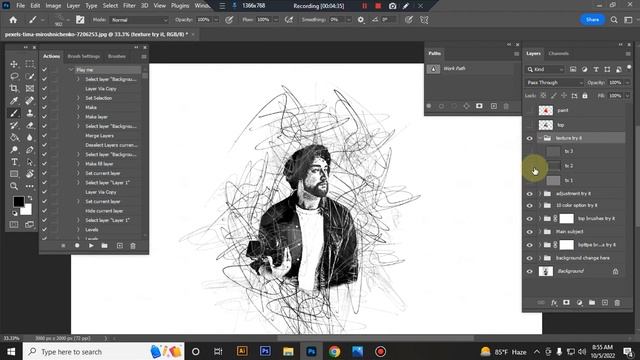Select the Work Path entry

pos(469,69)
